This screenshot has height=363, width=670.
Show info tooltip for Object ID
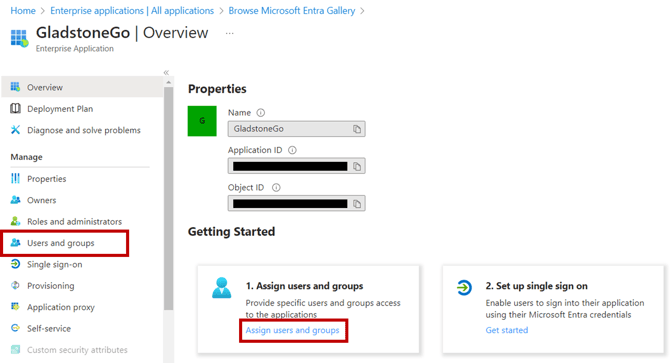(x=276, y=187)
